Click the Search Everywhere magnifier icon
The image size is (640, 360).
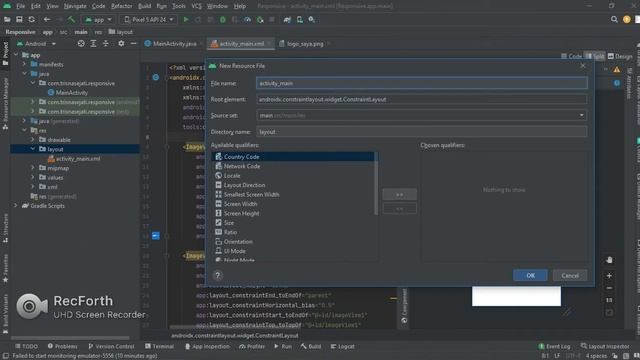614,19
